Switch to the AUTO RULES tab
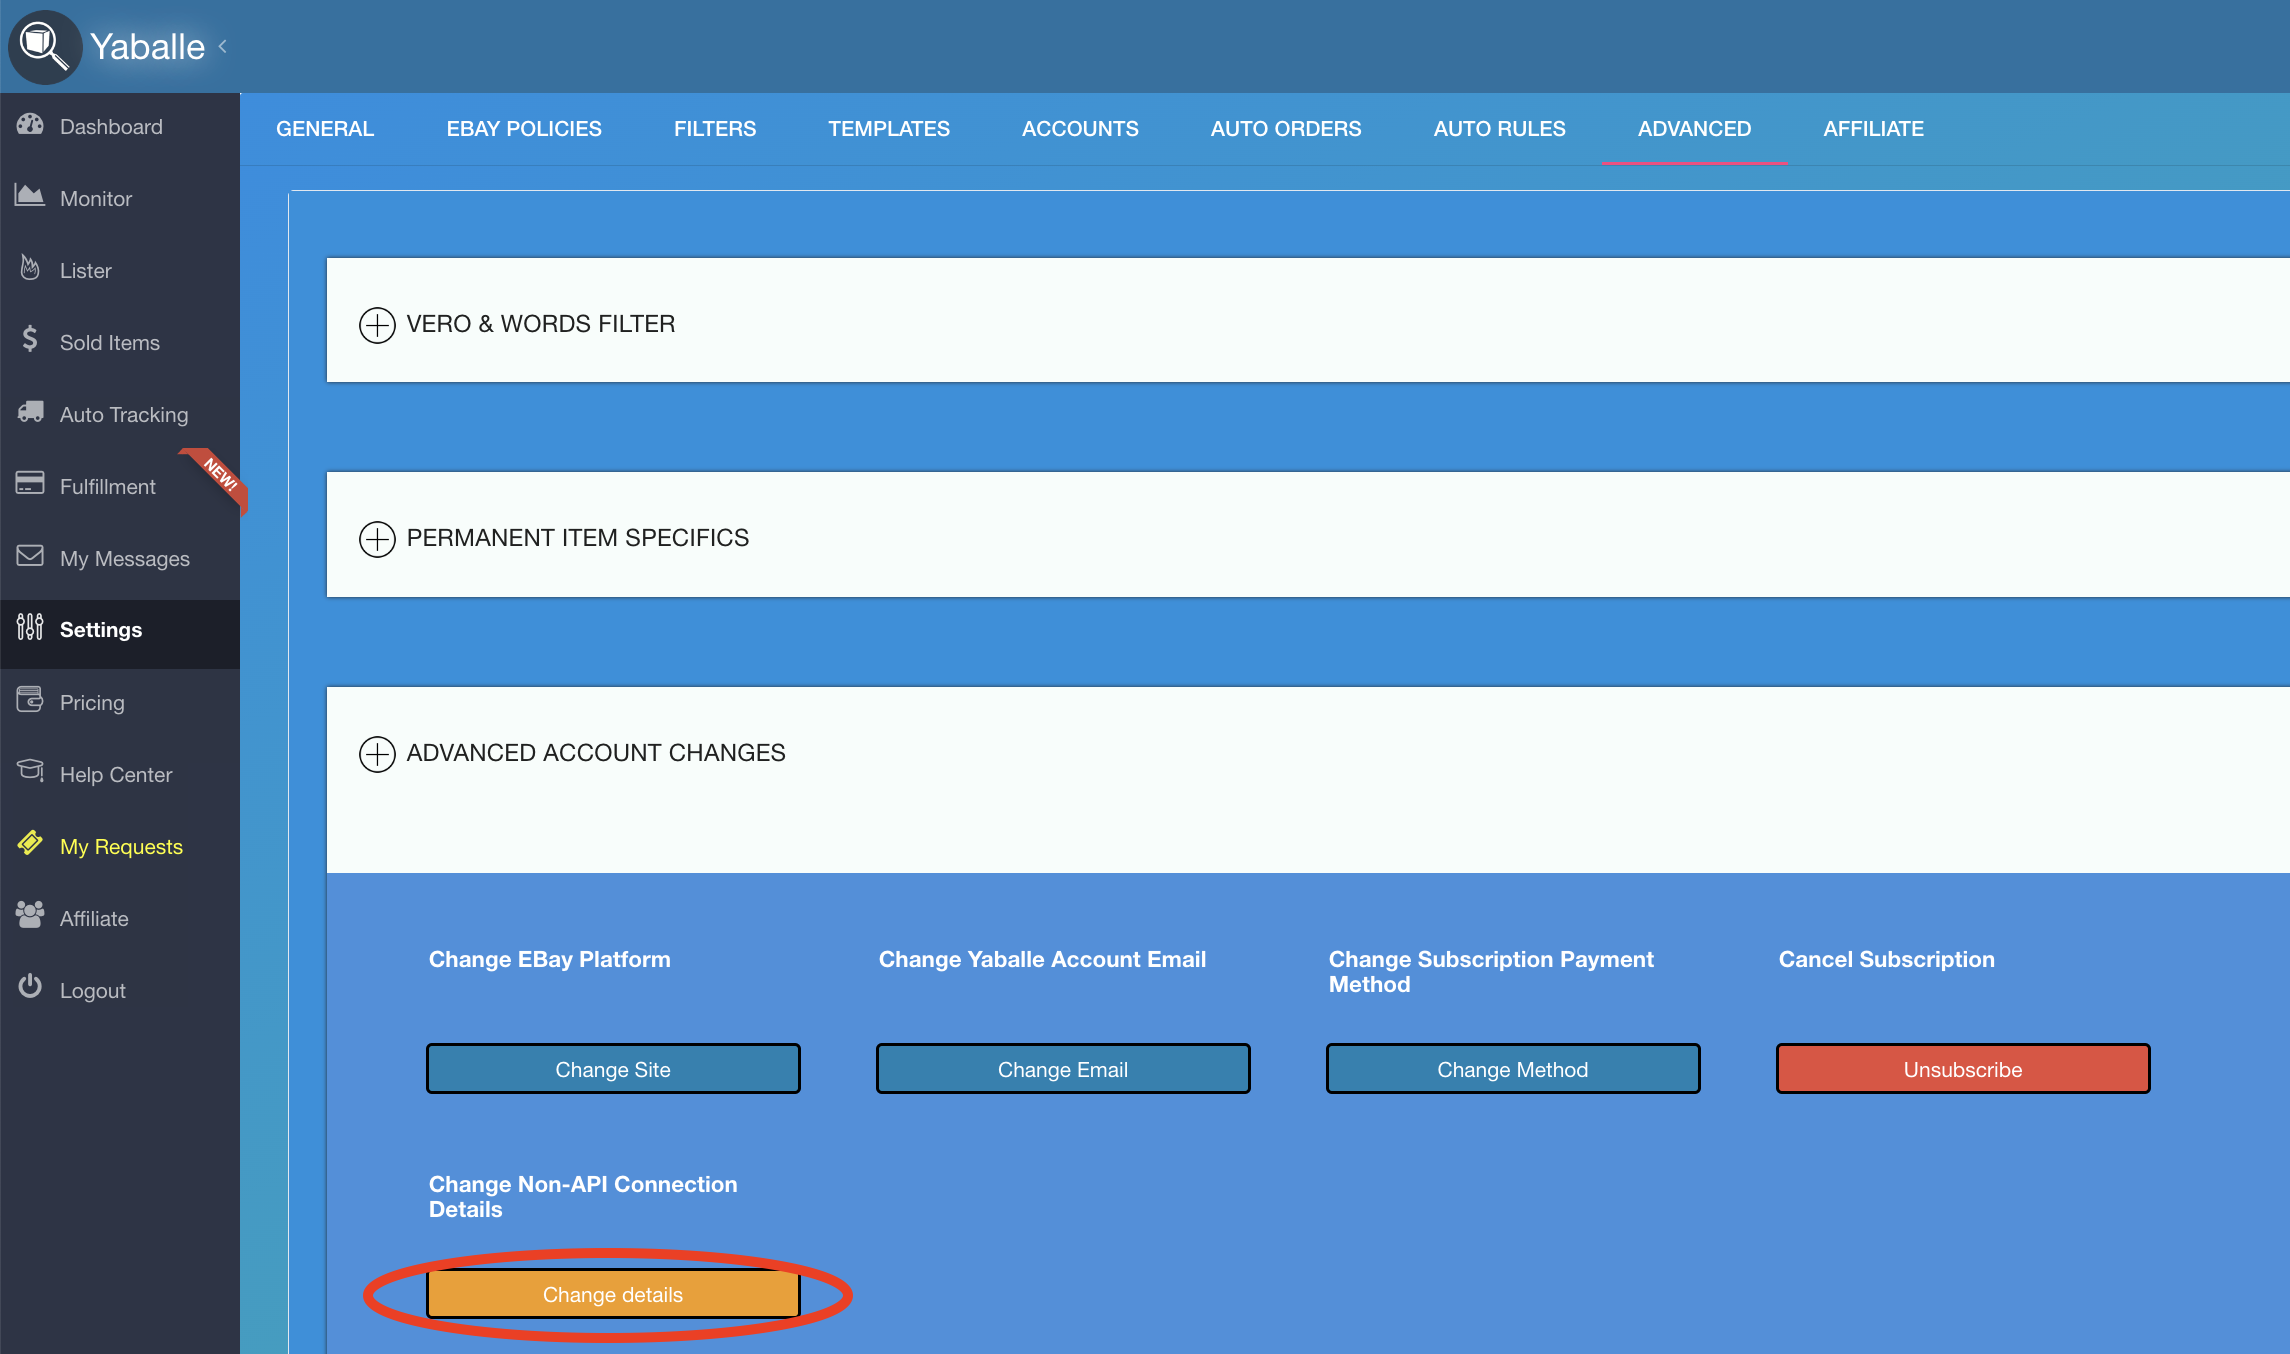Image resolution: width=2290 pixels, height=1354 pixels. [x=1499, y=129]
